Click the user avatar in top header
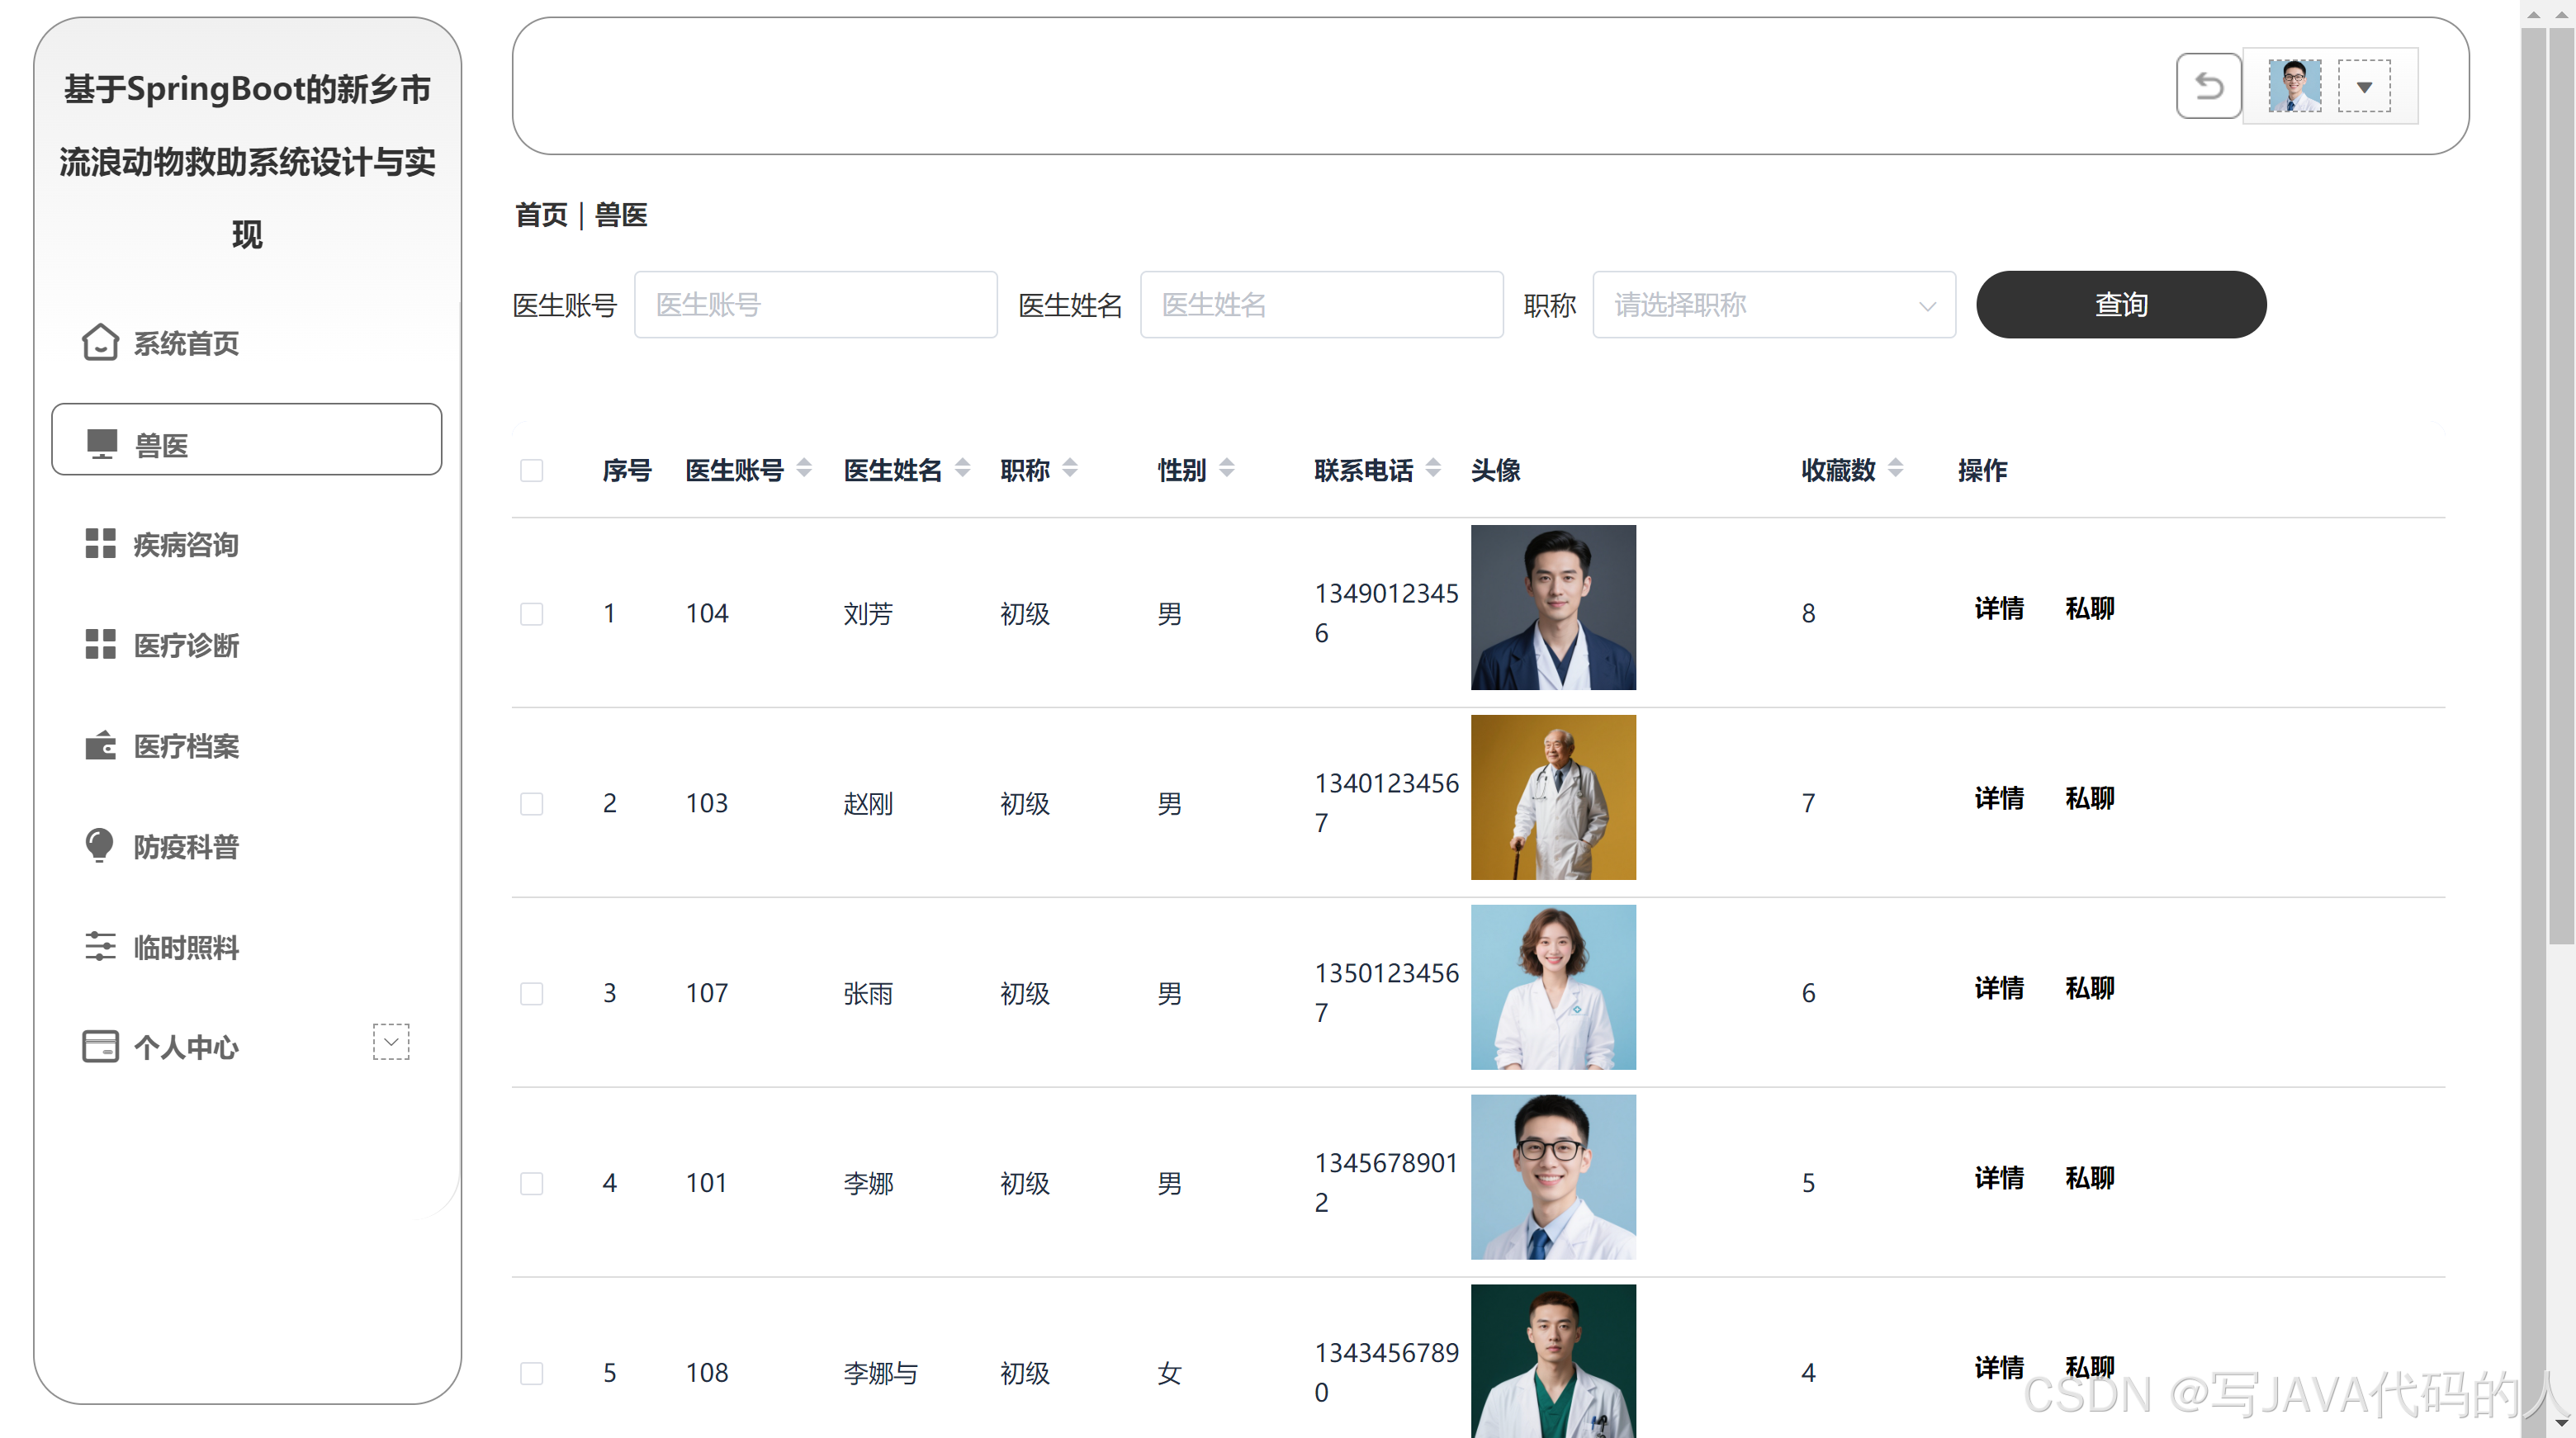2576x1438 pixels. click(2294, 86)
